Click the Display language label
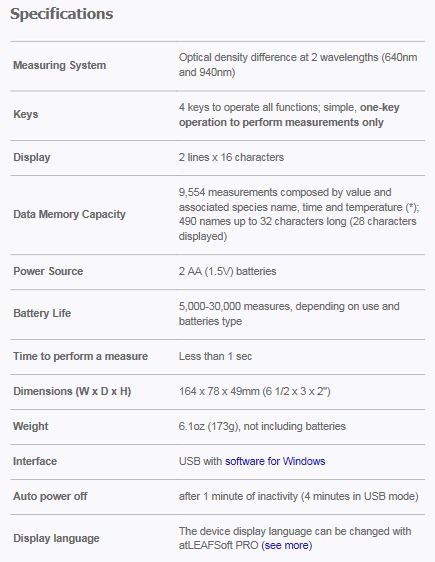Image resolution: width=435 pixels, height=562 pixels. pos(56,538)
